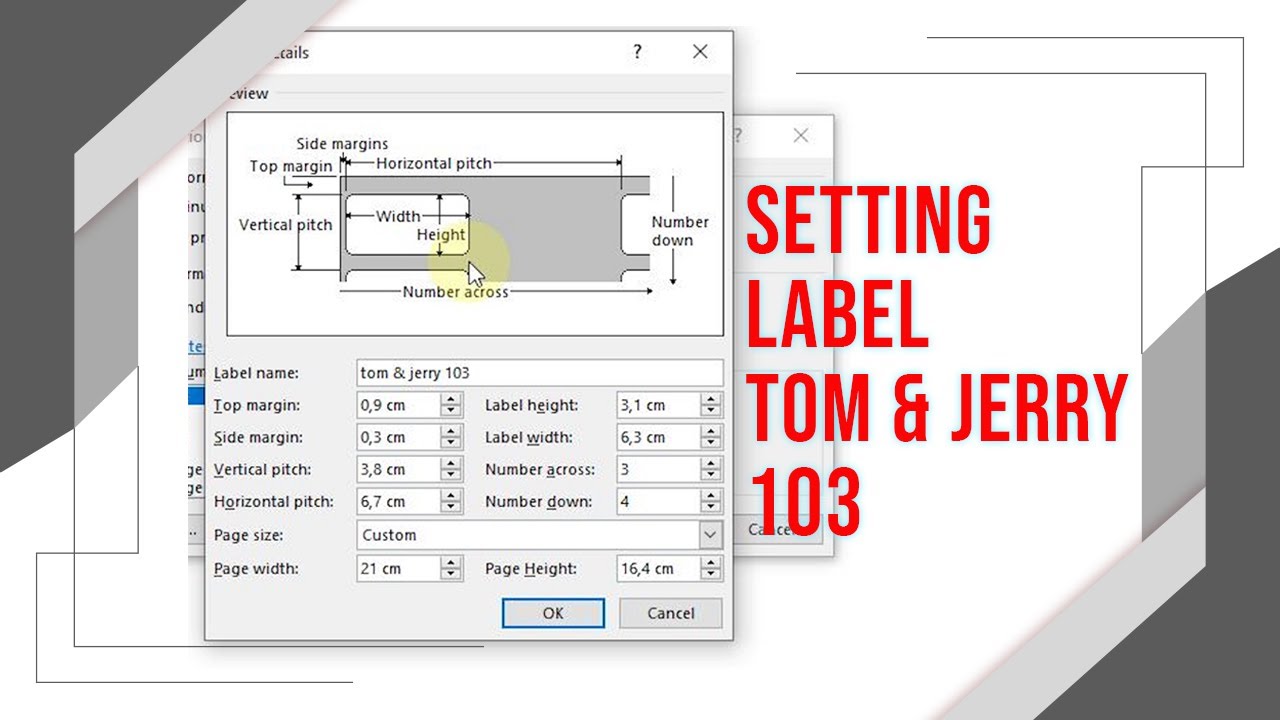1280x720 pixels.
Task: Decrease Vertical pitch with down arrow
Action: (x=451, y=476)
